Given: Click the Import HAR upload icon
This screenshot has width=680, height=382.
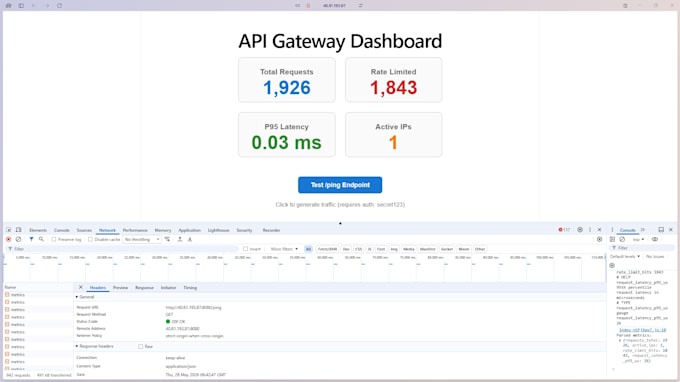Looking at the screenshot, I should pyautogui.click(x=180, y=239).
